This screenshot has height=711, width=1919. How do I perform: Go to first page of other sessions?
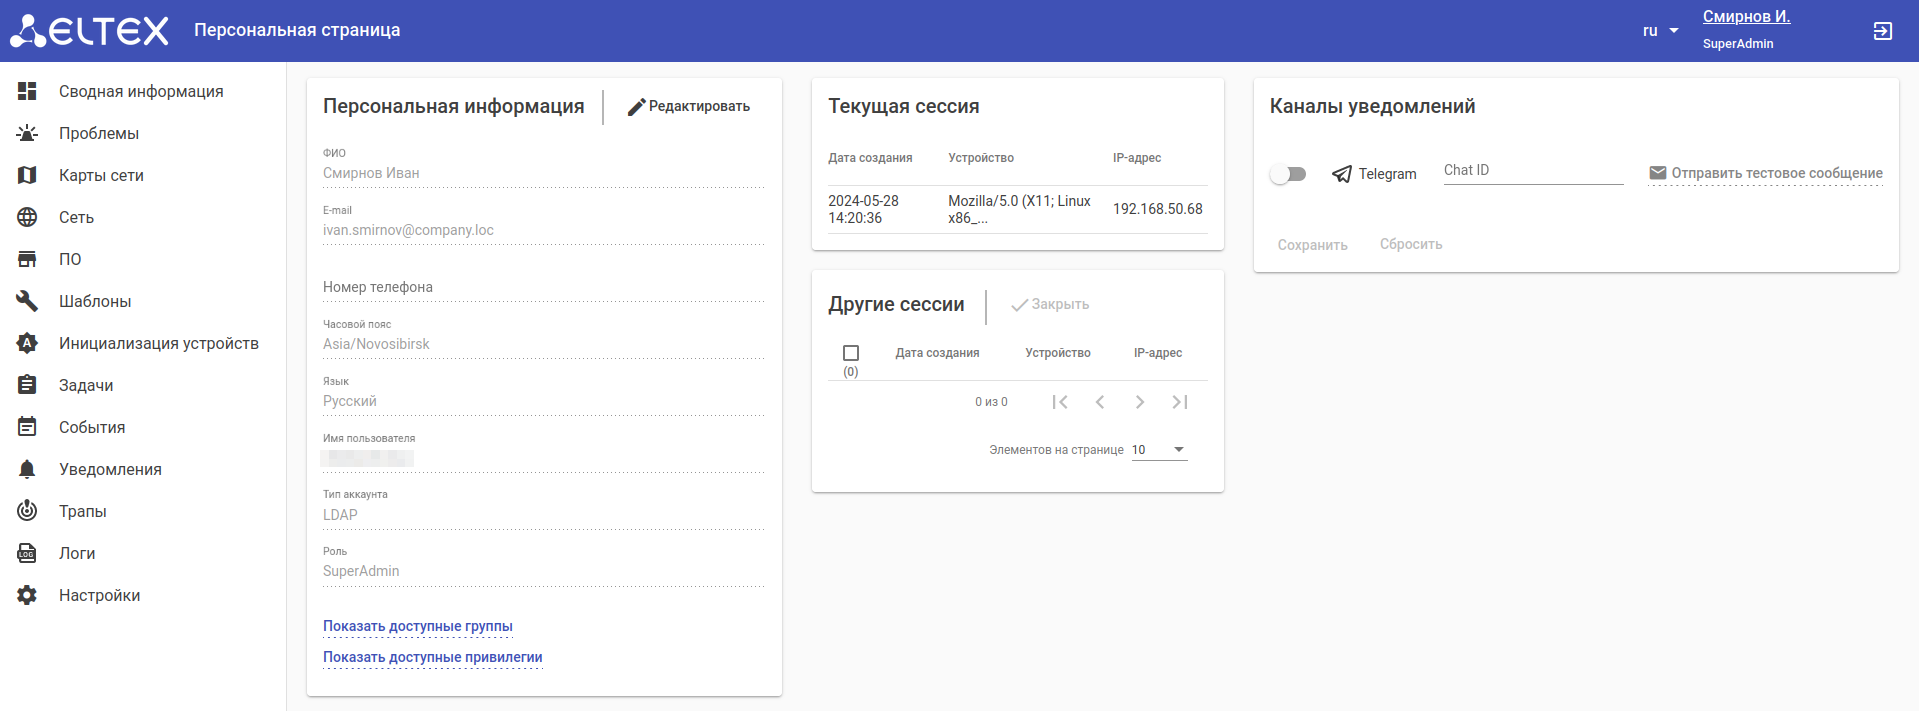[1060, 402]
